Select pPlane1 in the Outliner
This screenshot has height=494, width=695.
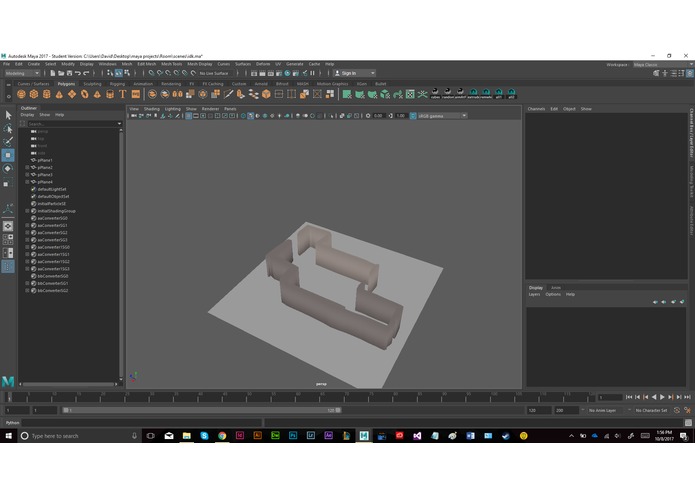click(x=45, y=160)
